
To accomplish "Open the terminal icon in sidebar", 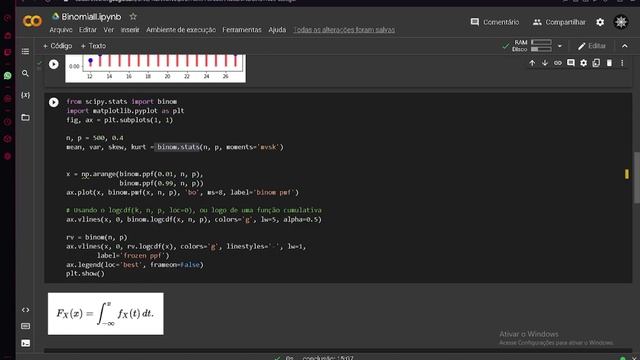I will point(25,343).
